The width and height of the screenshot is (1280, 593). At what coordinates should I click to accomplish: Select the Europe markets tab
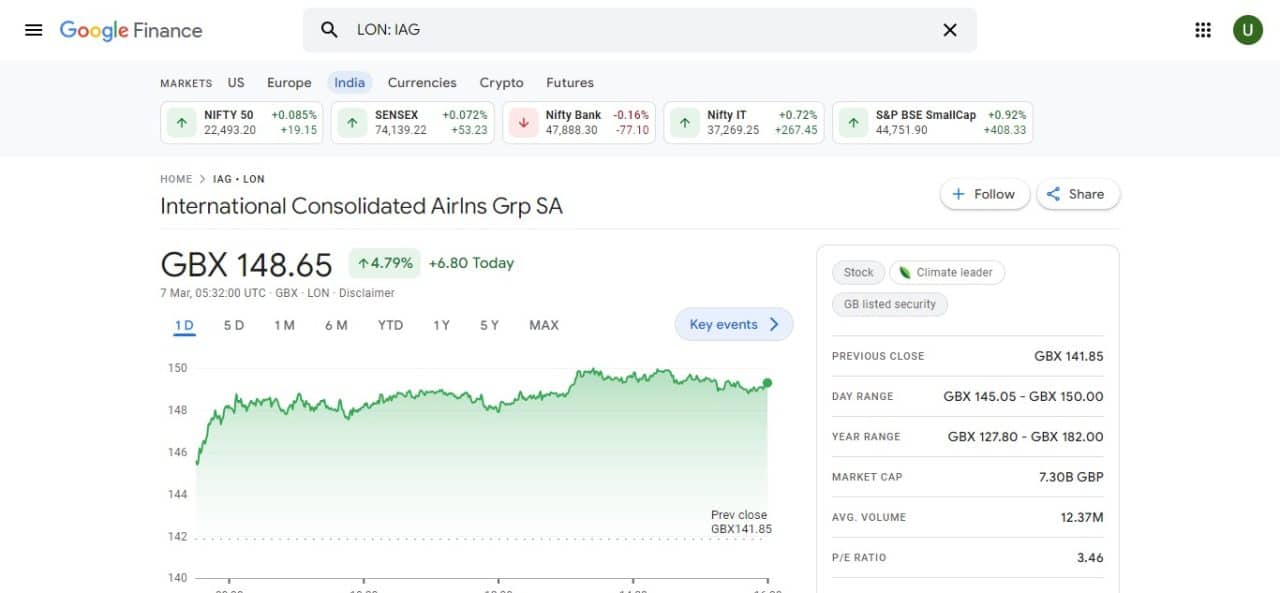point(289,83)
